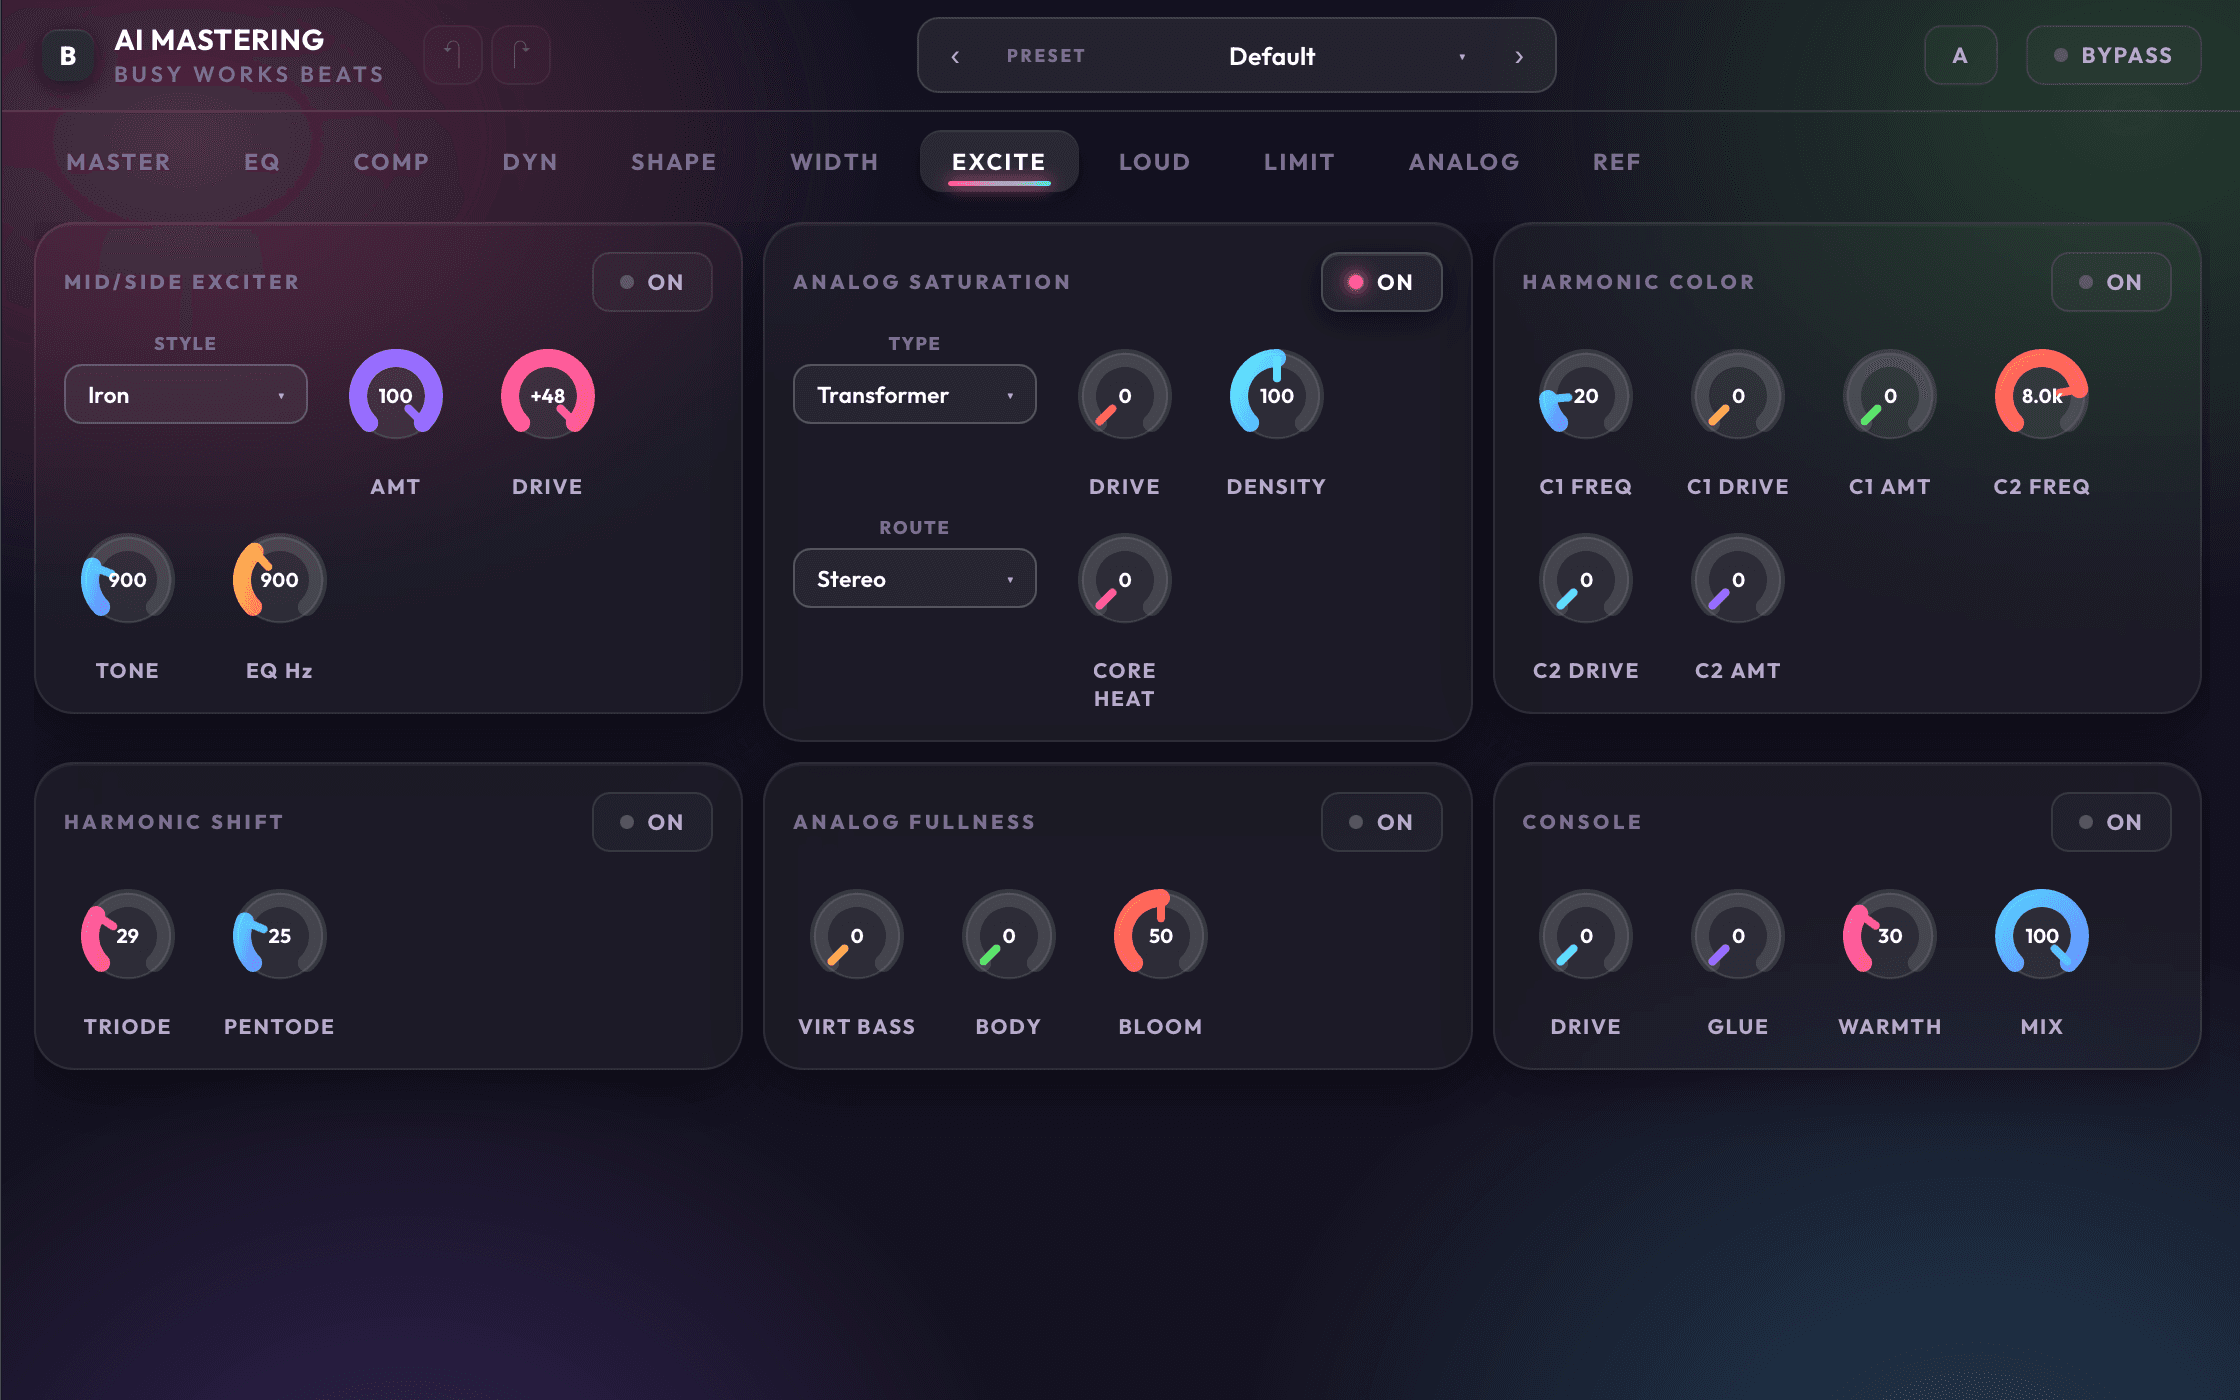Viewport: 2240px width, 1400px height.
Task: Open the Transformer type dropdown
Action: (914, 395)
